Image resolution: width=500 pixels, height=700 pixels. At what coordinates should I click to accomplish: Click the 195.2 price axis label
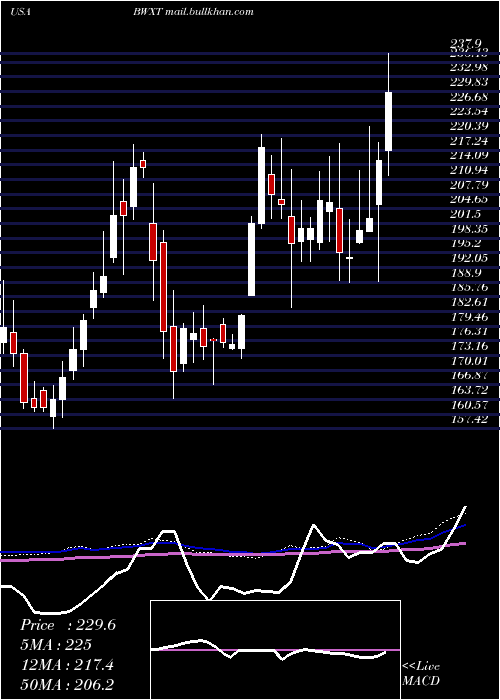469,243
